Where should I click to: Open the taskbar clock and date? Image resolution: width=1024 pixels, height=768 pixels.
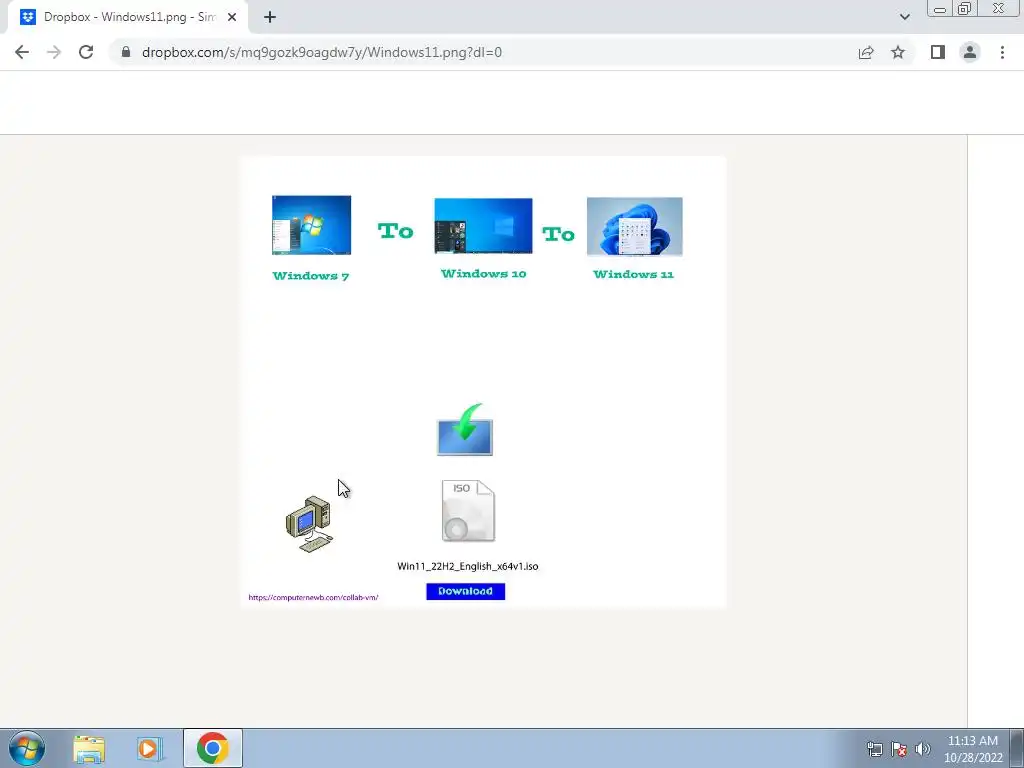pyautogui.click(x=972, y=749)
